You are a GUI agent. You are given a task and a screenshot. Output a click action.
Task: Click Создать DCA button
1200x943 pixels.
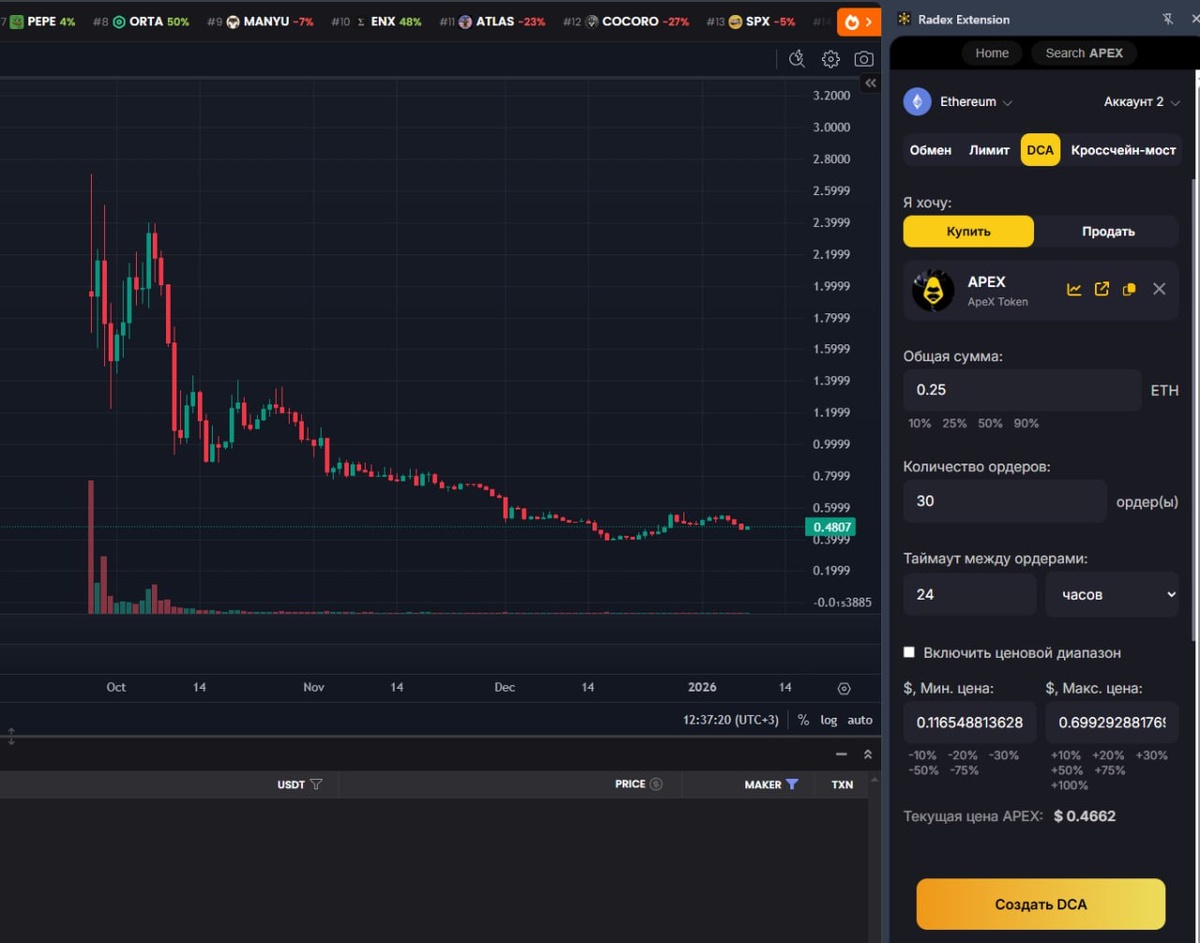[x=1040, y=905]
